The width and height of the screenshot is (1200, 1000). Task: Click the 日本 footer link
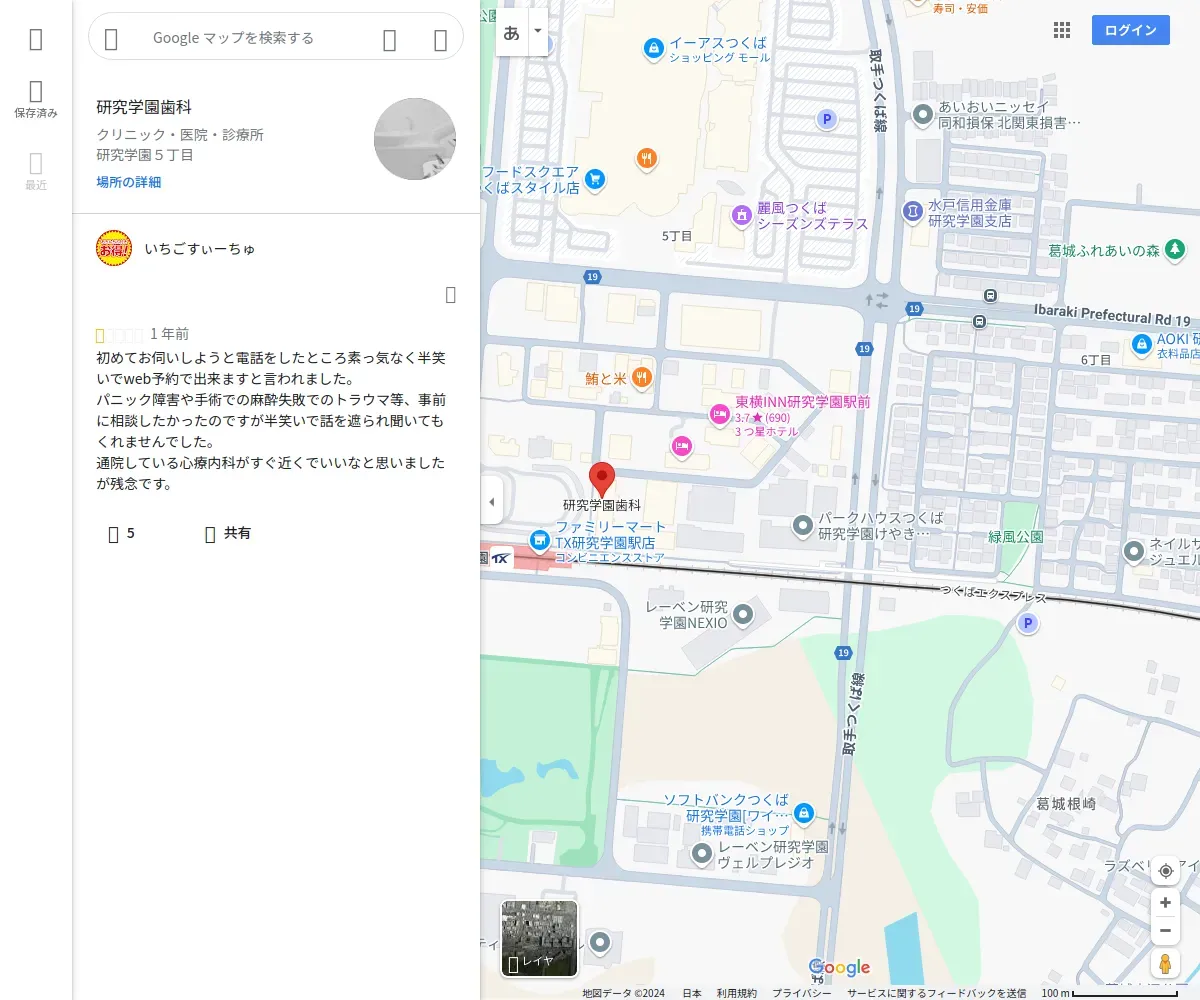692,993
